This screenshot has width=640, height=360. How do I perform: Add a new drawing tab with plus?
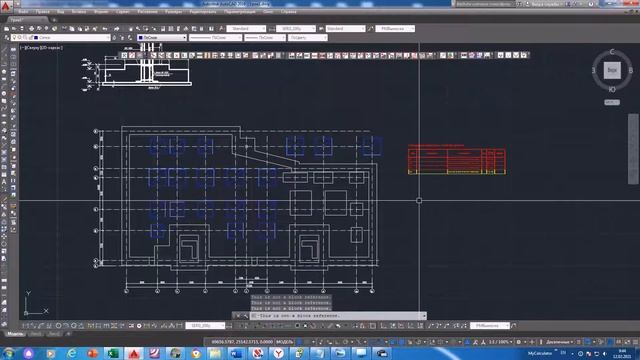click(x=54, y=20)
